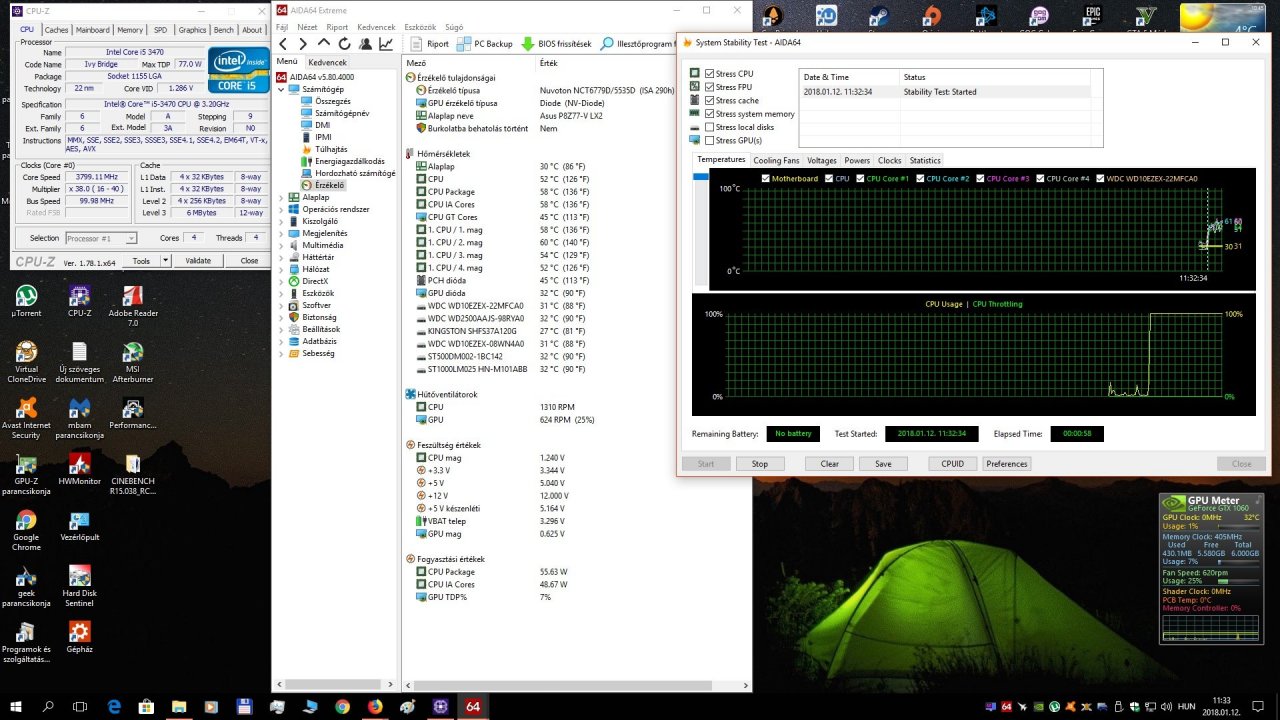This screenshot has height=720, width=1280.
Task: Uncheck the Stress cache checkbox
Action: click(x=710, y=100)
